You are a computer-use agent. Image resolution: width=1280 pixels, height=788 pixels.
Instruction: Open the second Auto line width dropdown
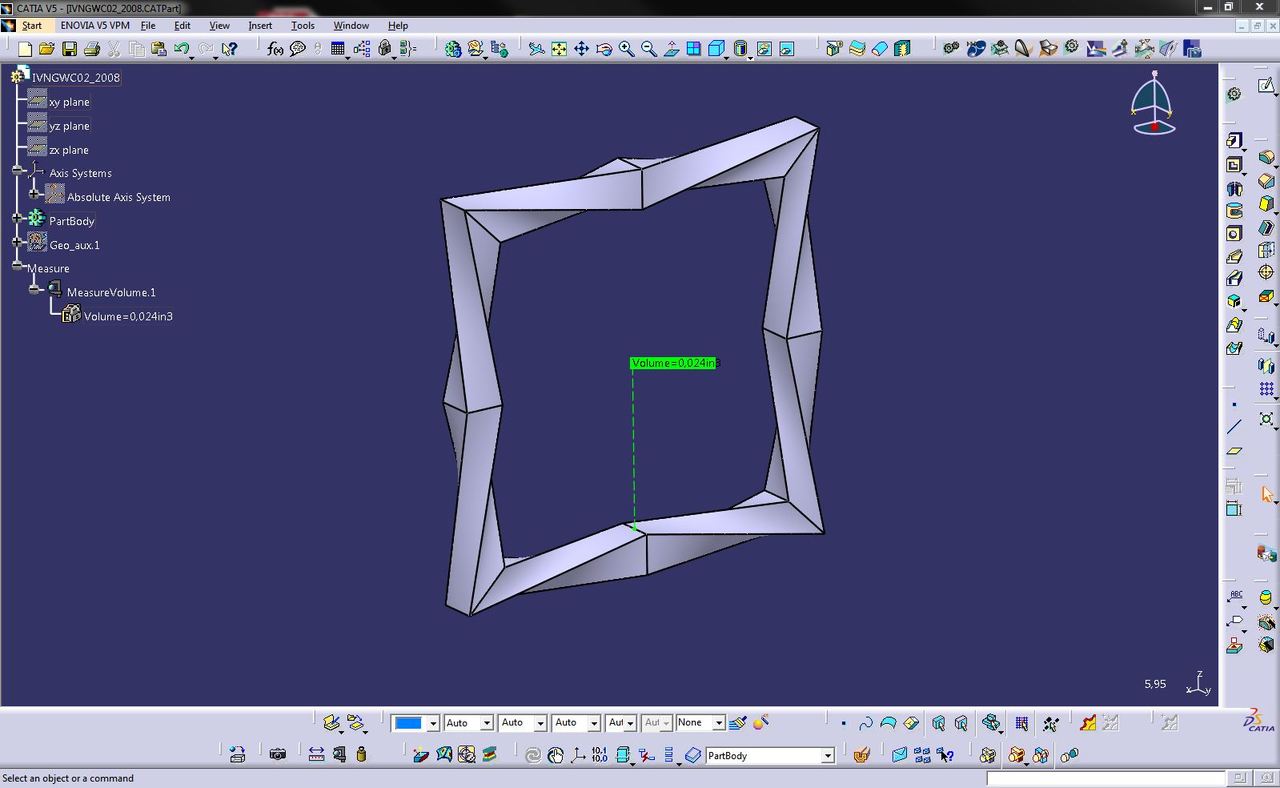tap(540, 723)
